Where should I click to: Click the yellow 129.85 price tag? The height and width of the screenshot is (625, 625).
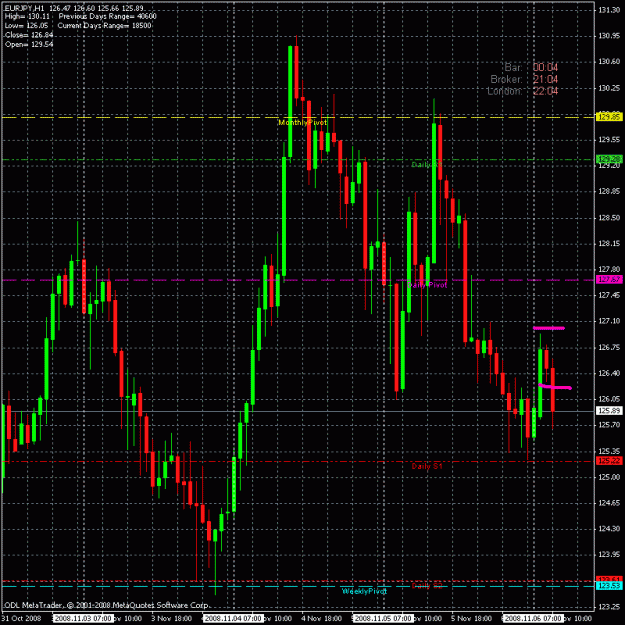coord(609,117)
